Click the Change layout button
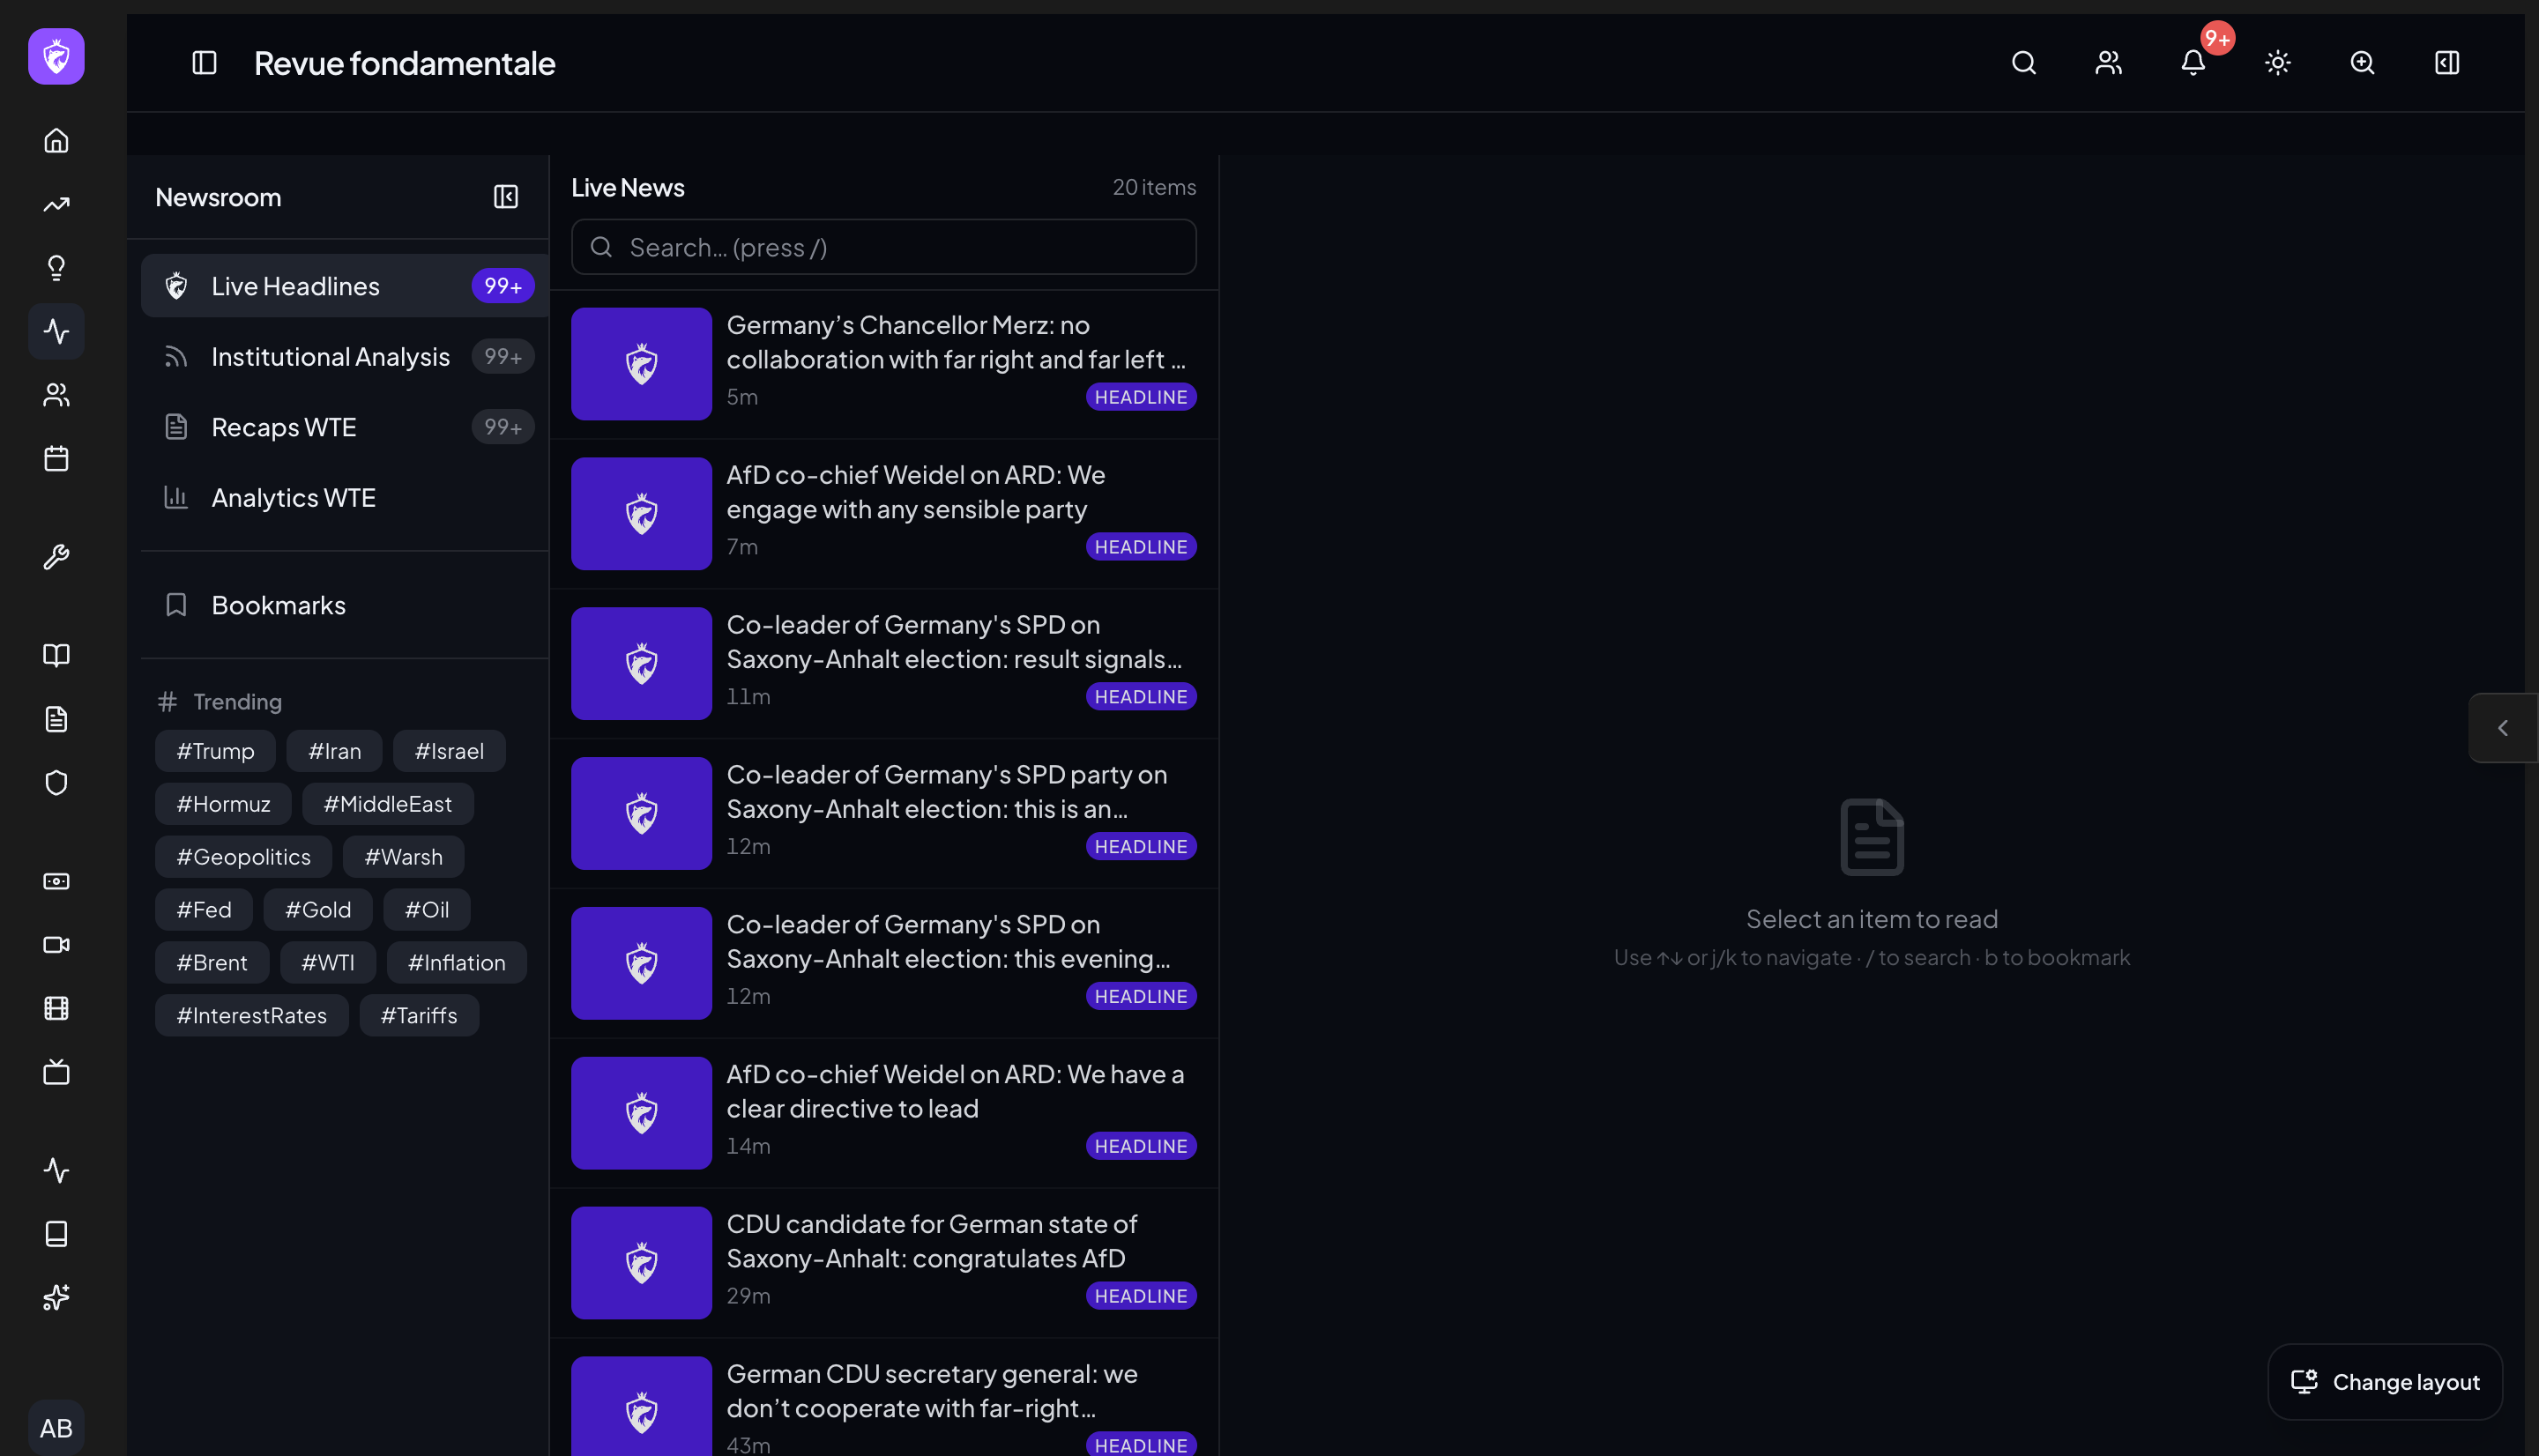 (x=2385, y=1382)
